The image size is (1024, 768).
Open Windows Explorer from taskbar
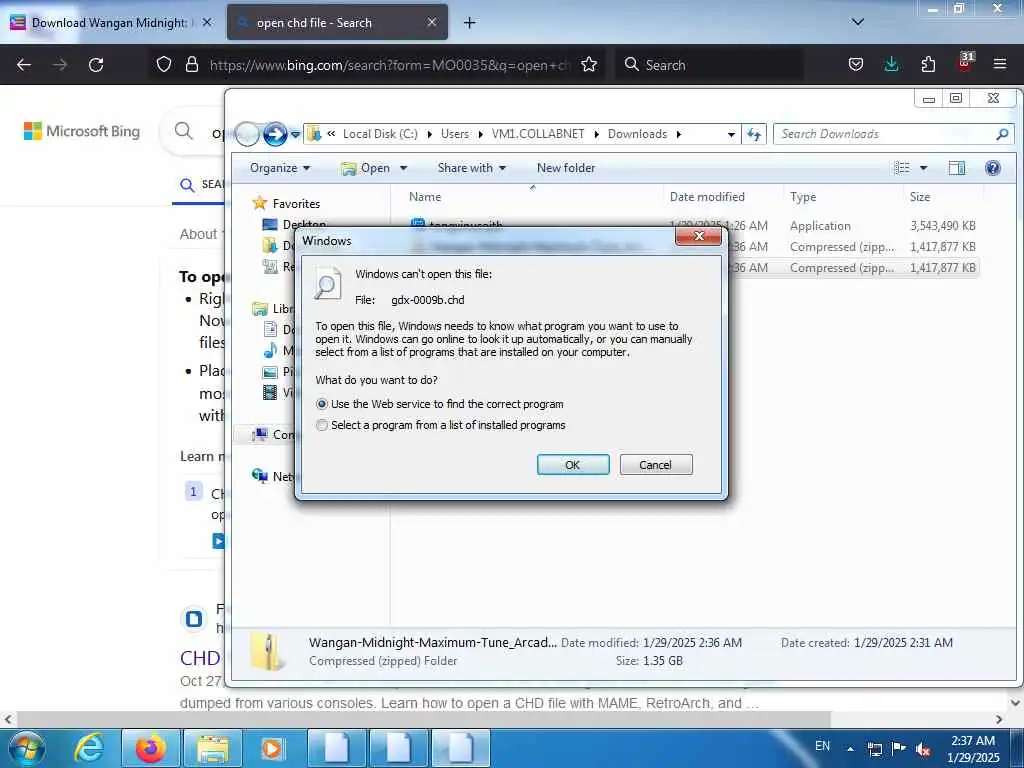[x=213, y=748]
